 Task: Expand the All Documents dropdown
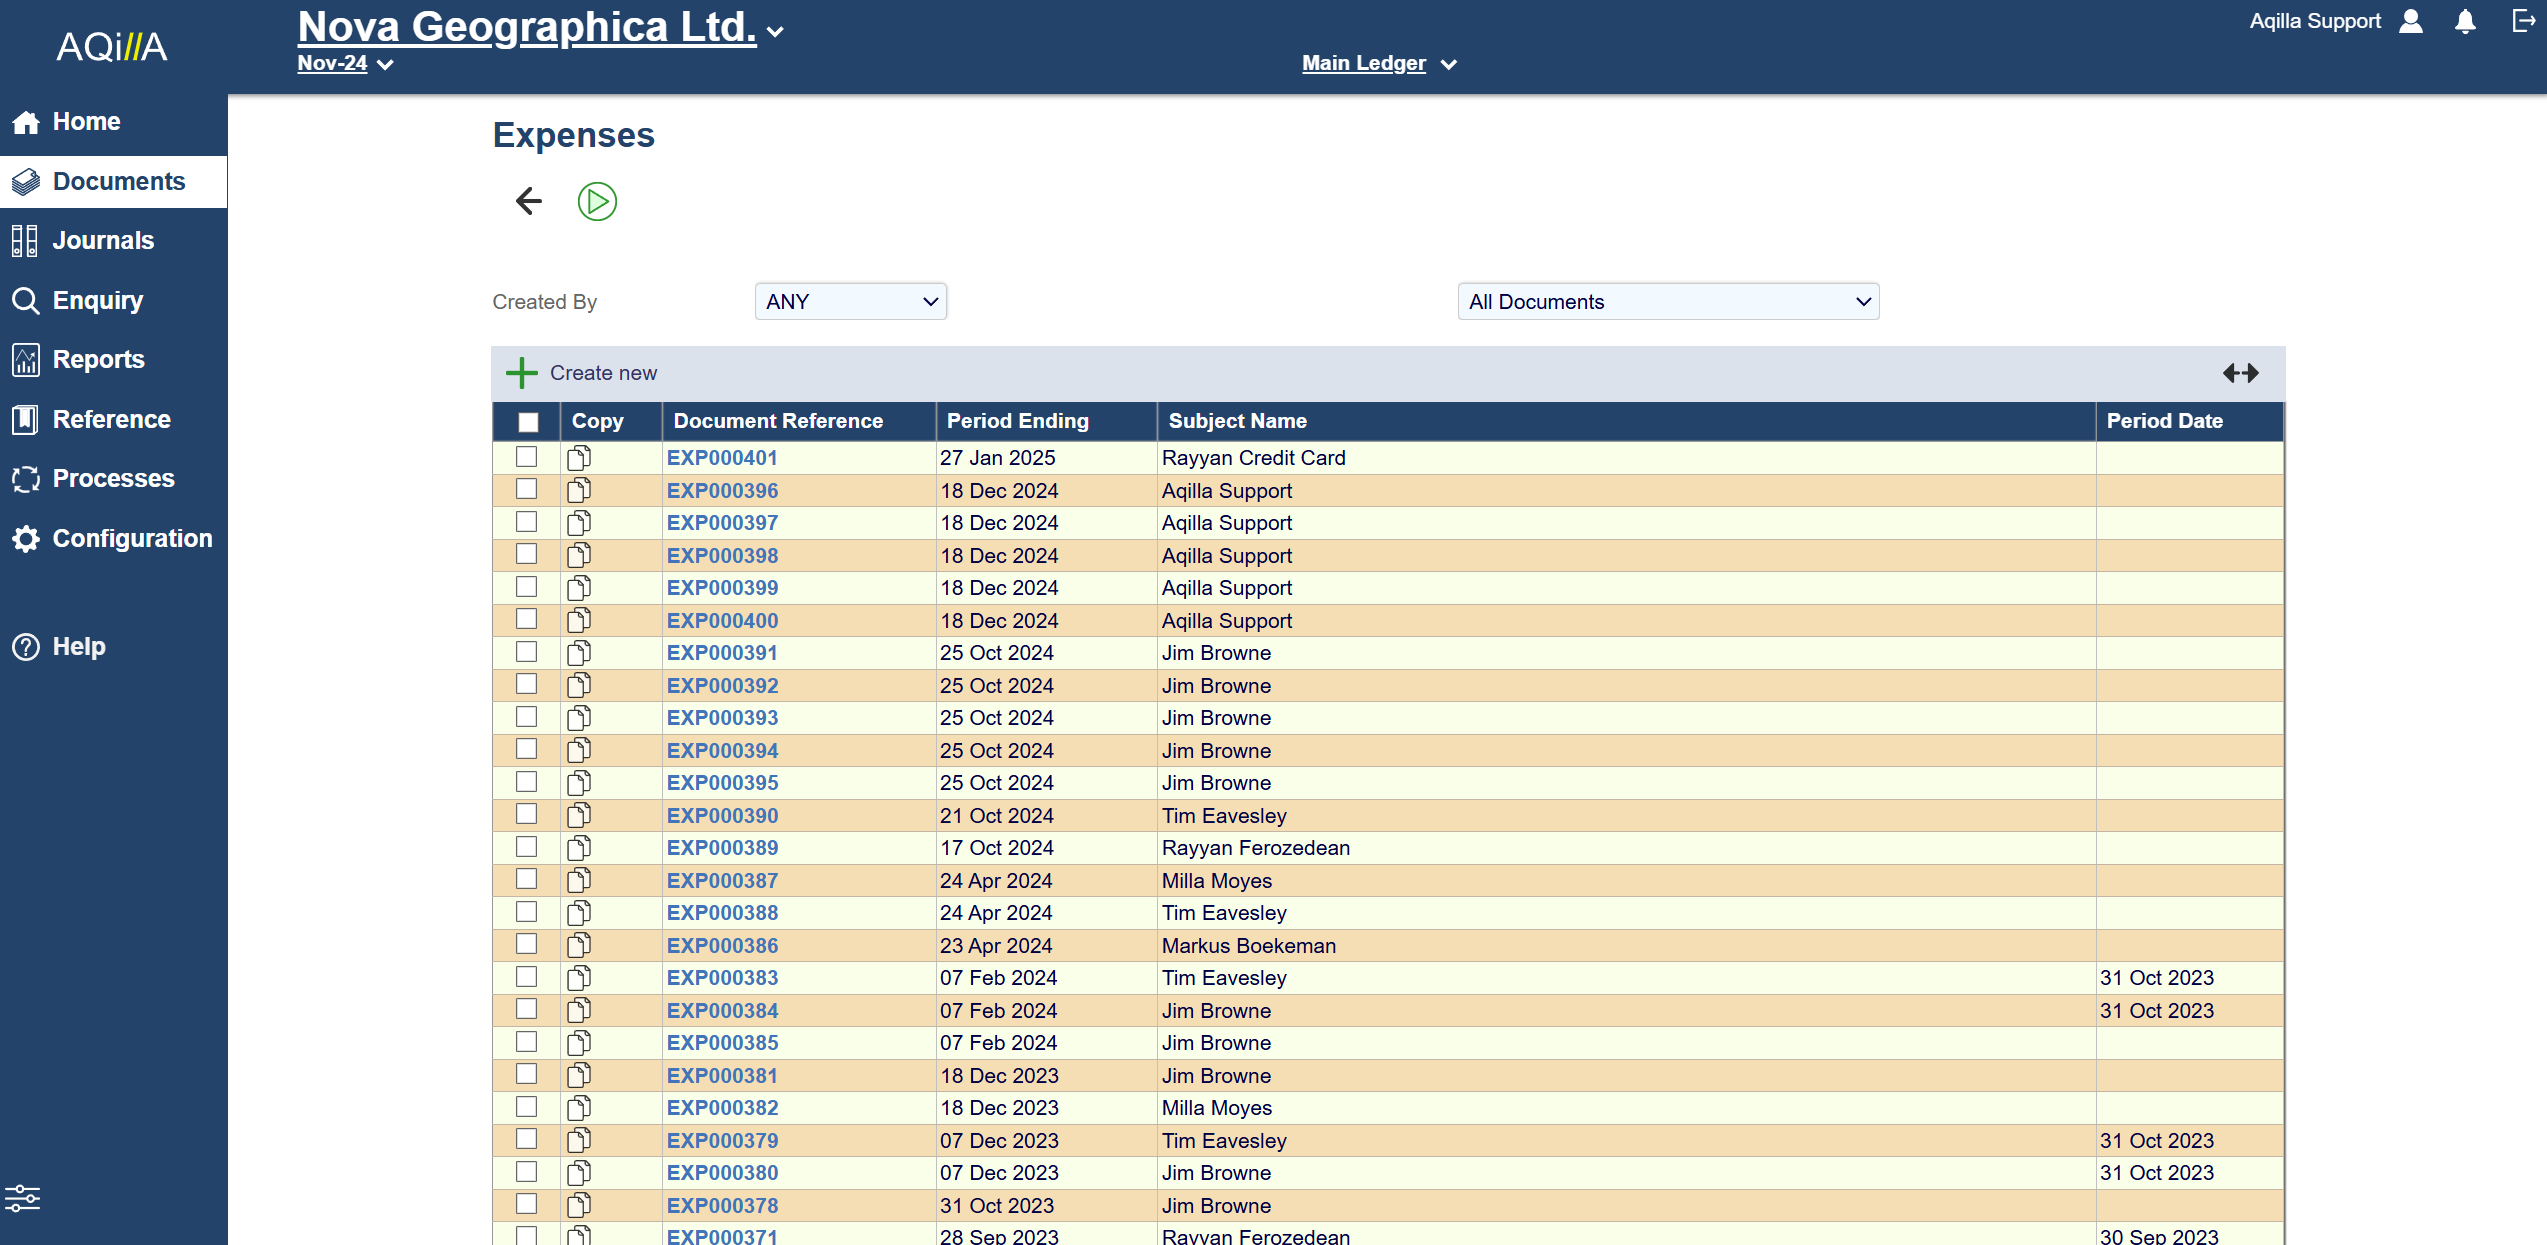coord(1668,302)
